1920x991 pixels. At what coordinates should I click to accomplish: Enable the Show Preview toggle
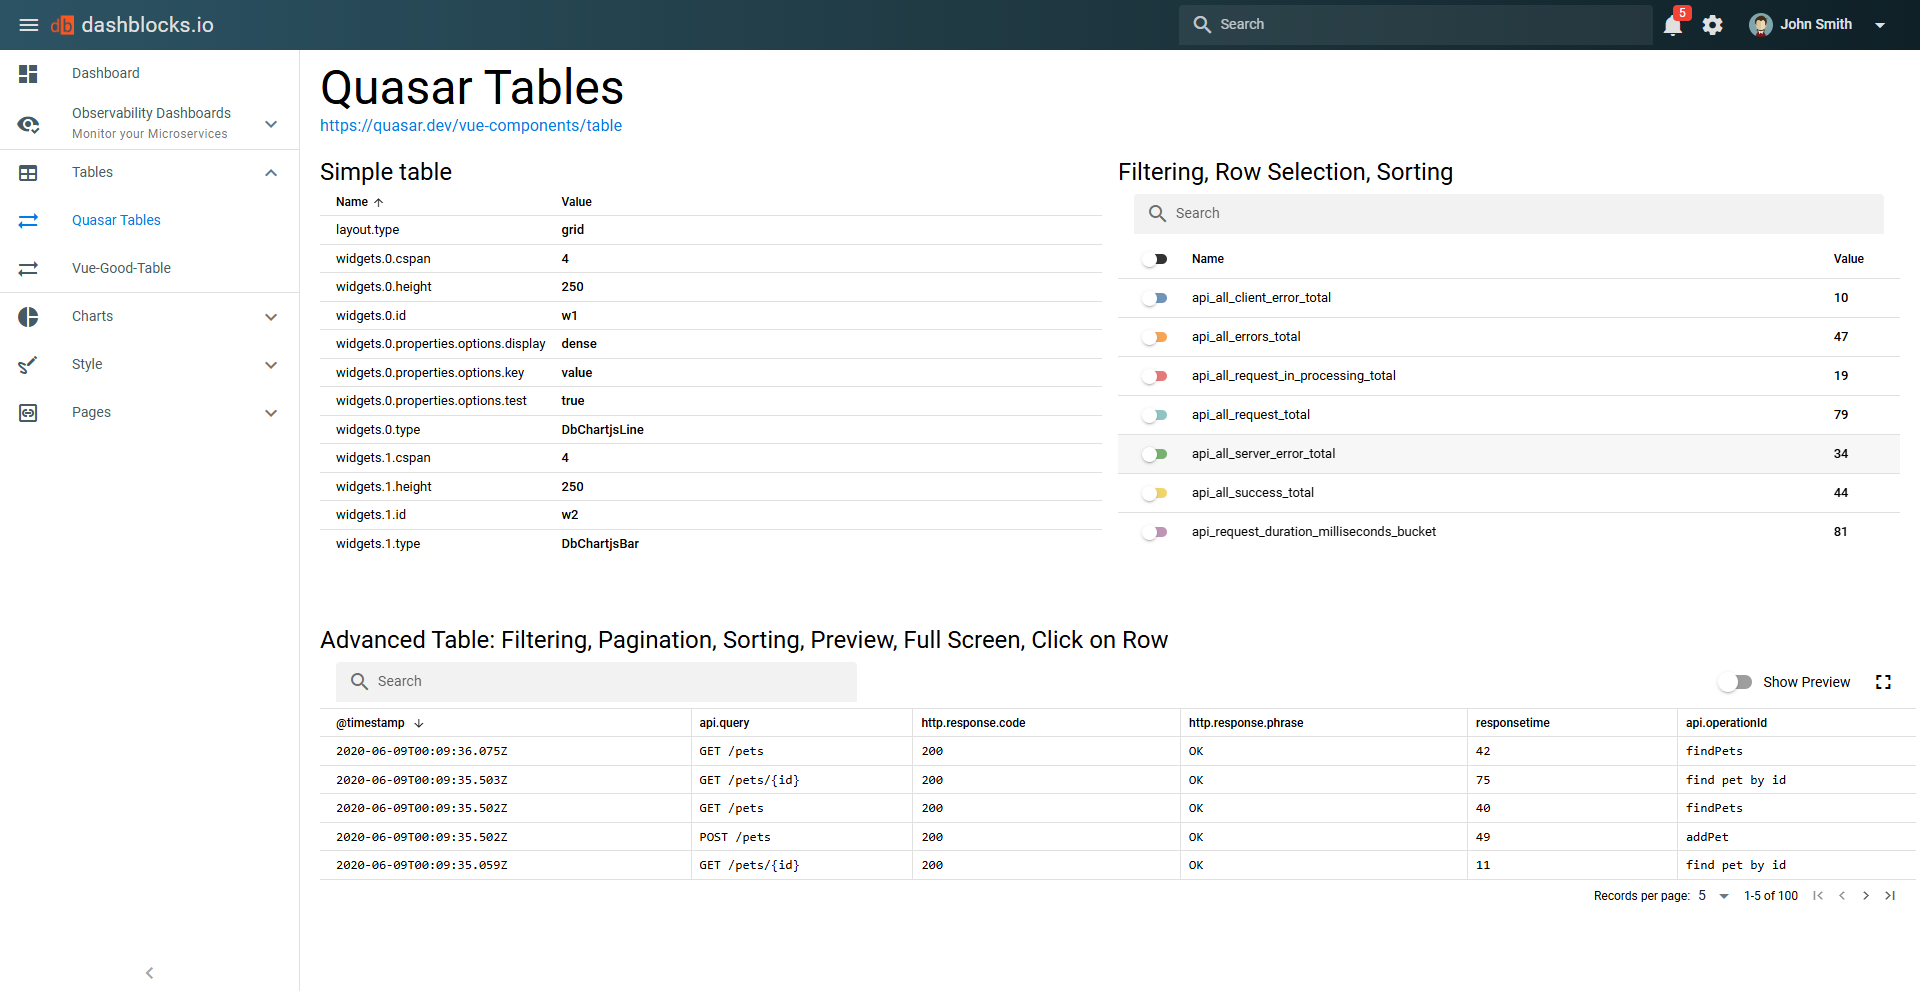click(1735, 682)
